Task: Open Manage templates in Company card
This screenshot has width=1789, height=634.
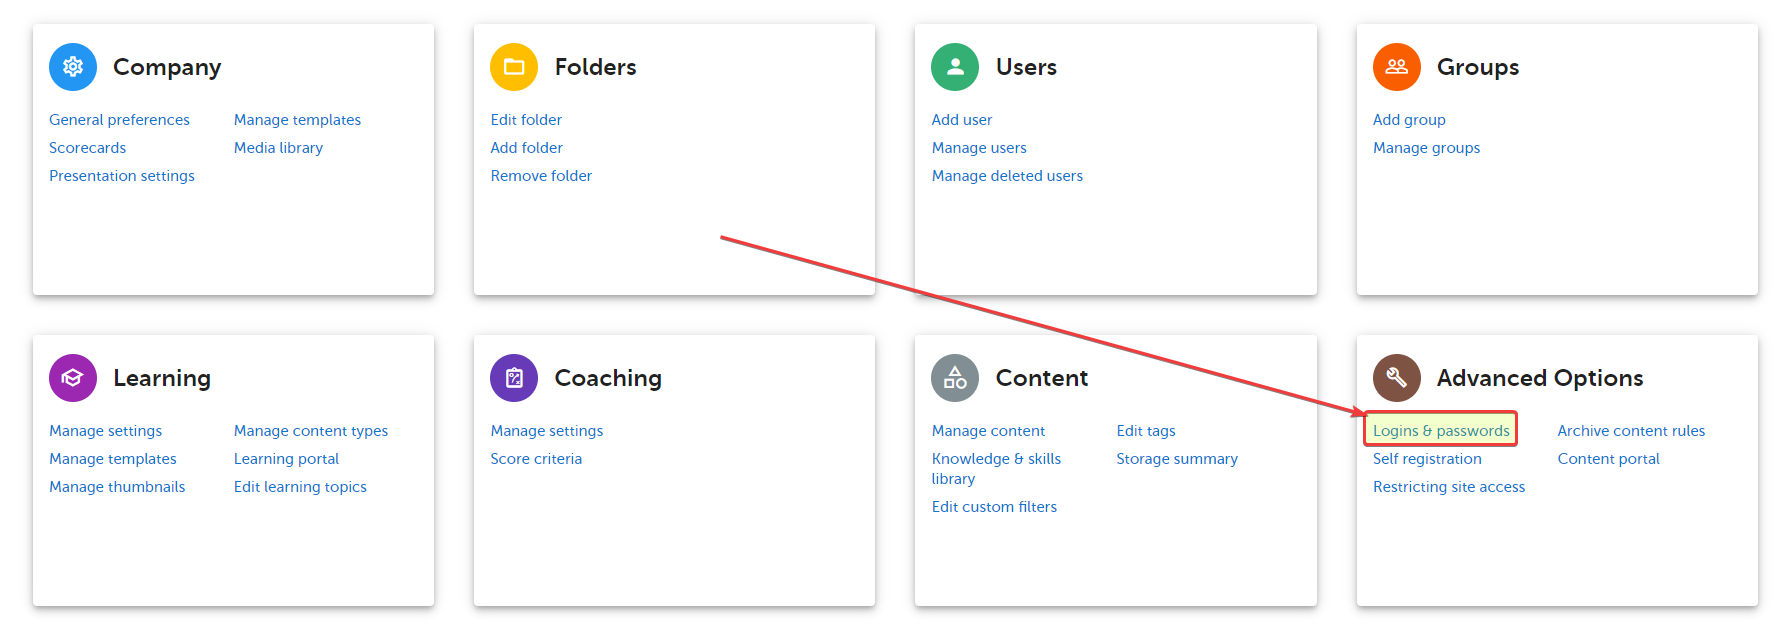Action: [297, 120]
